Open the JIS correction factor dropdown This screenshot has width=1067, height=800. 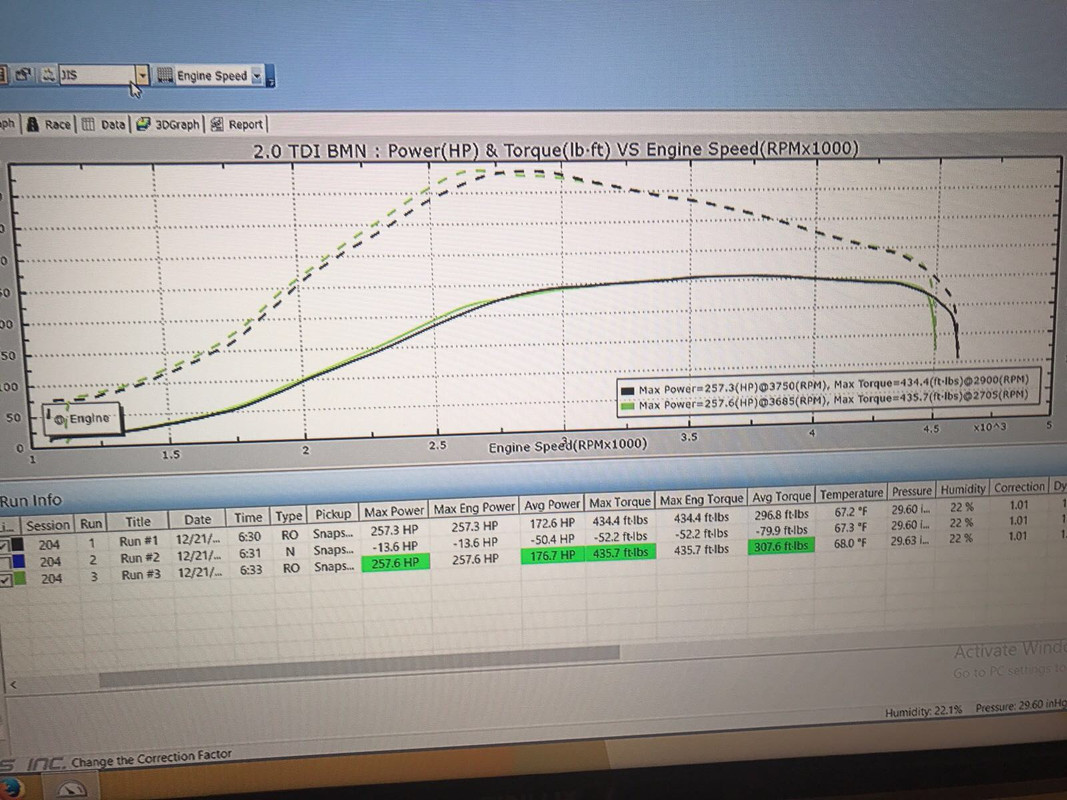tap(142, 75)
